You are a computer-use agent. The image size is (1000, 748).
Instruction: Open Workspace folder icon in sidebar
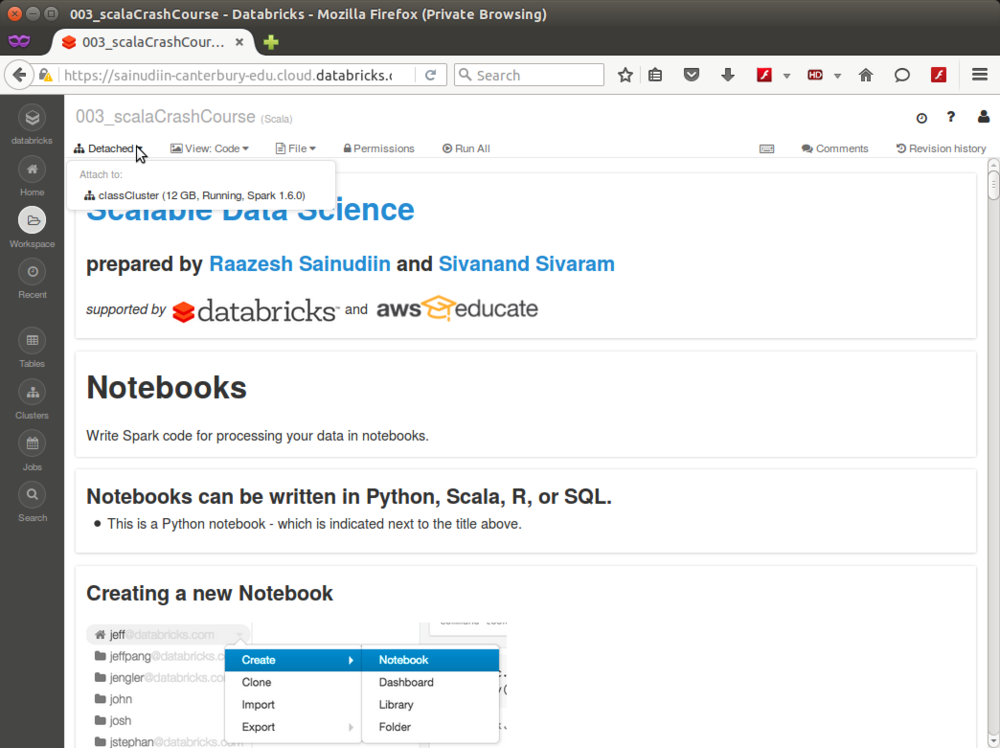pyautogui.click(x=32, y=221)
